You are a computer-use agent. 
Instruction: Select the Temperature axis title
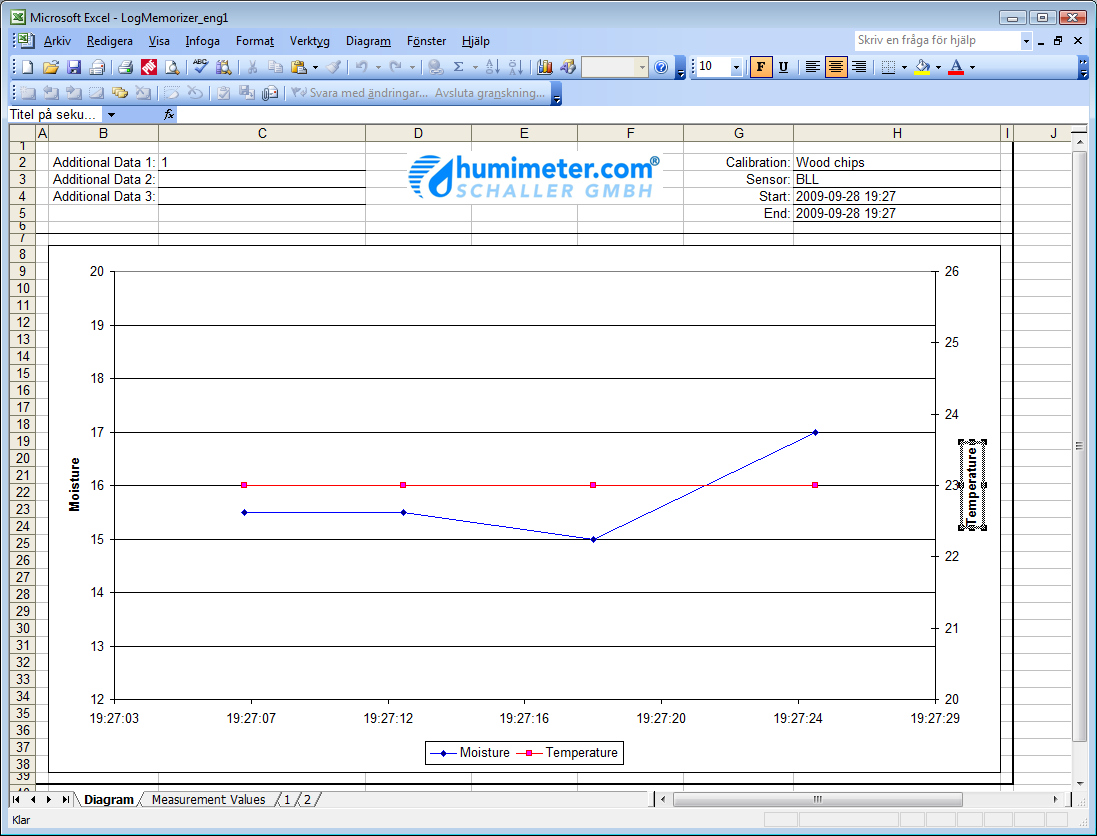pyautogui.click(x=972, y=486)
